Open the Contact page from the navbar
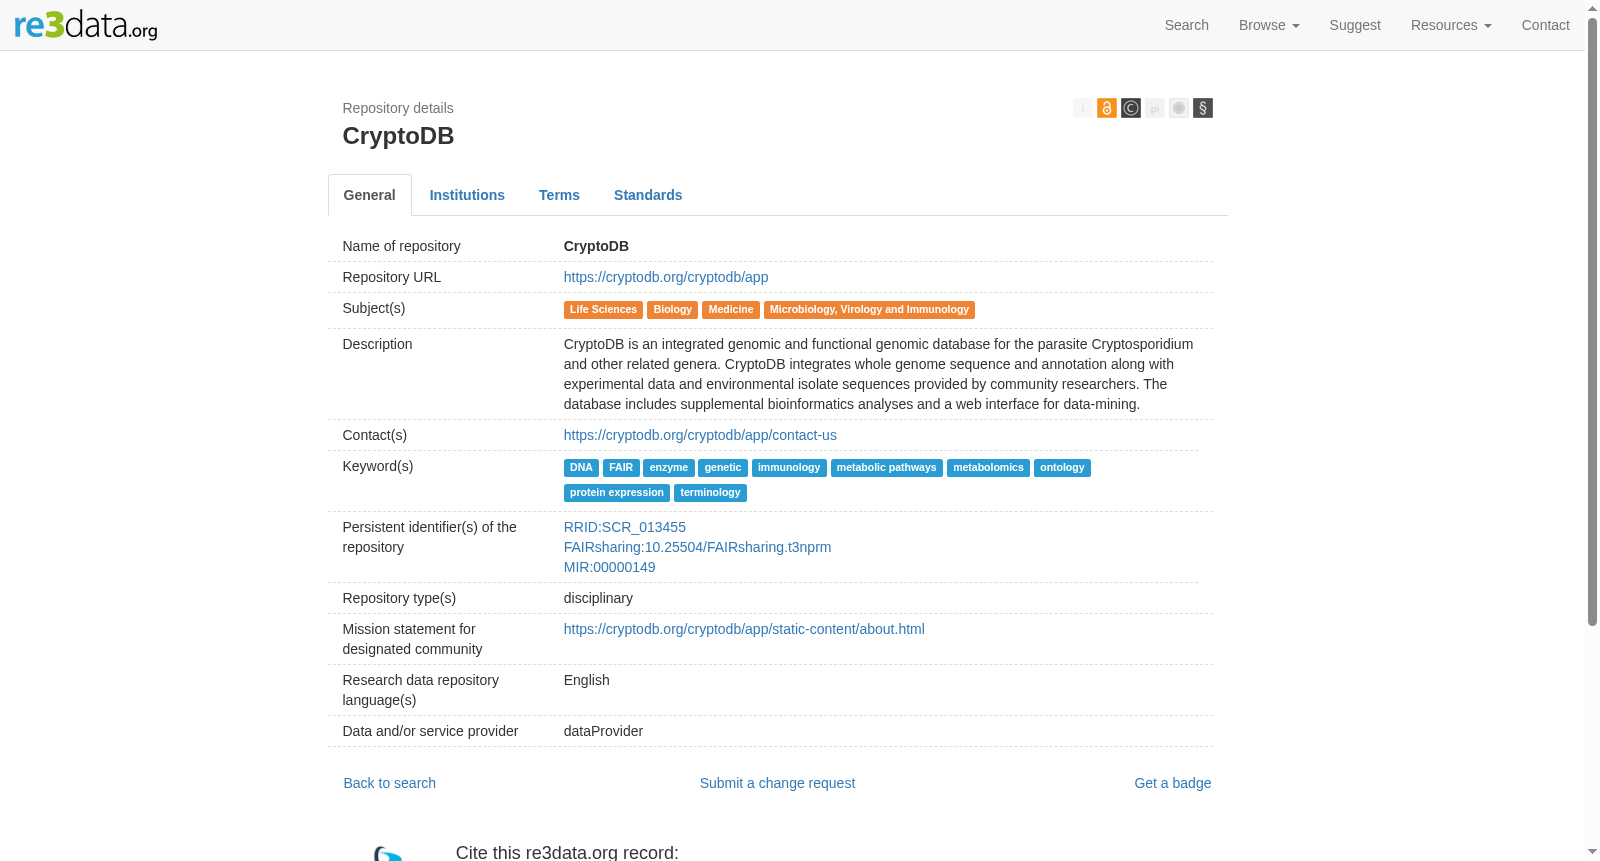The height and width of the screenshot is (861, 1600). (1545, 25)
